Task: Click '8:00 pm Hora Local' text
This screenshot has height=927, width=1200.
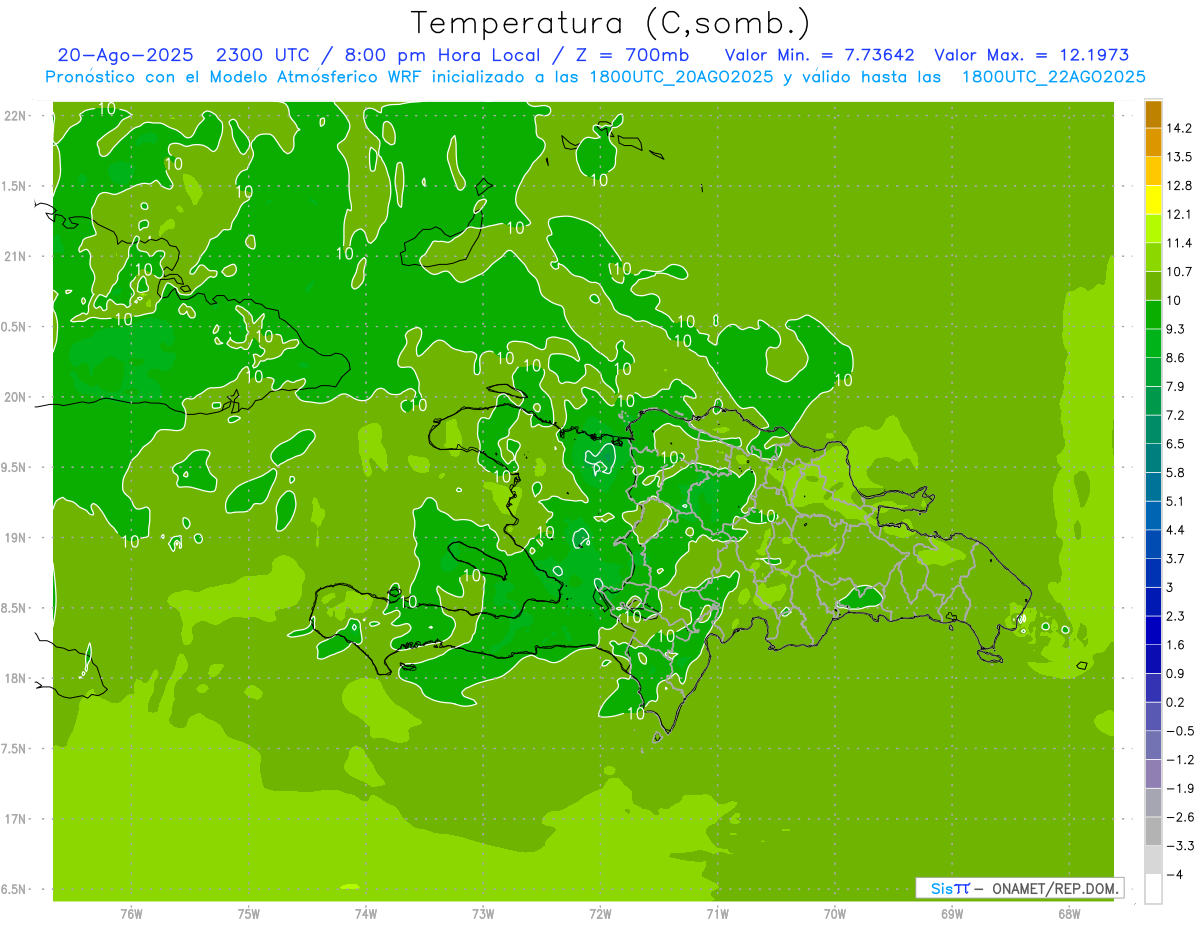Action: click(x=441, y=55)
